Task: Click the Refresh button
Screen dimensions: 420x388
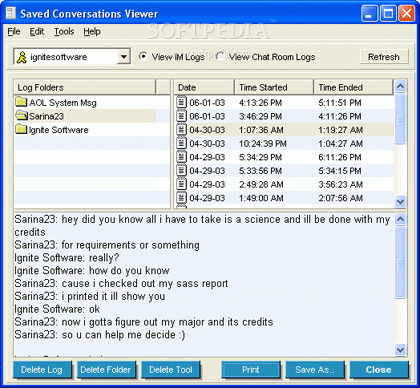Action: [384, 57]
